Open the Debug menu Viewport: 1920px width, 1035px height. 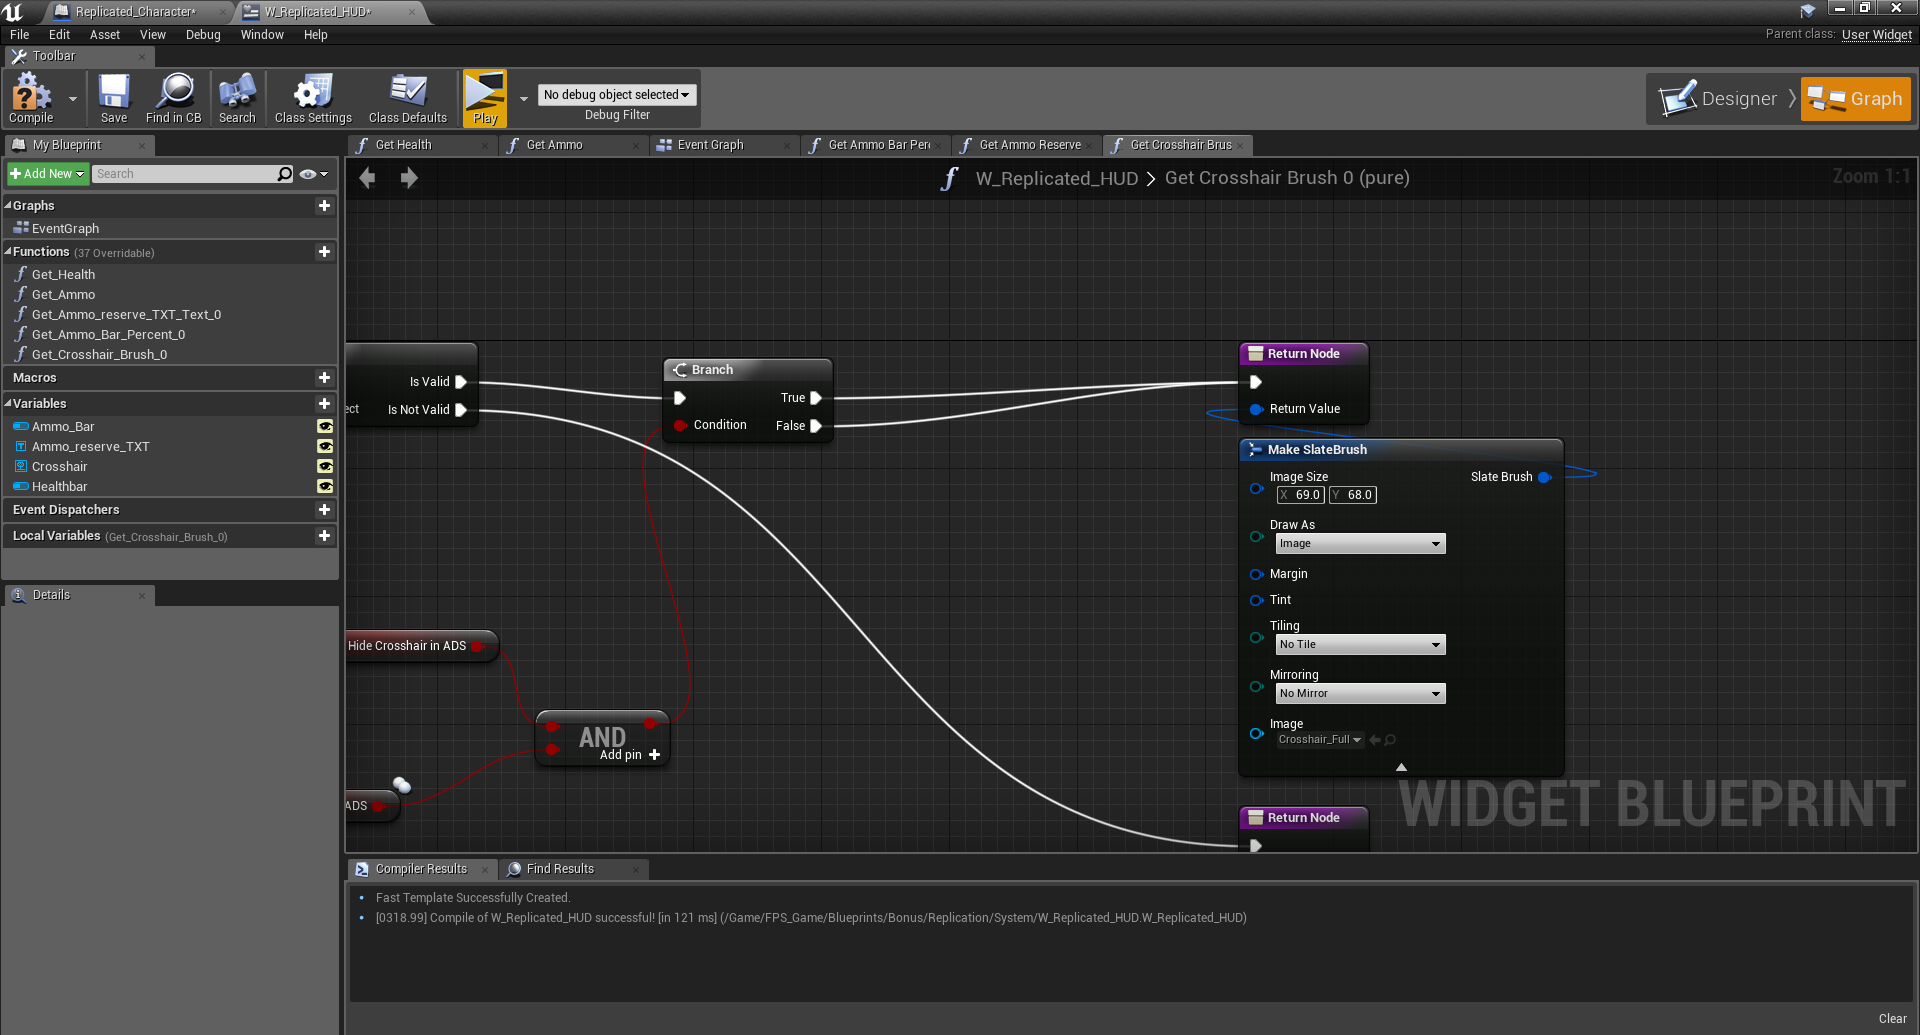(x=203, y=34)
